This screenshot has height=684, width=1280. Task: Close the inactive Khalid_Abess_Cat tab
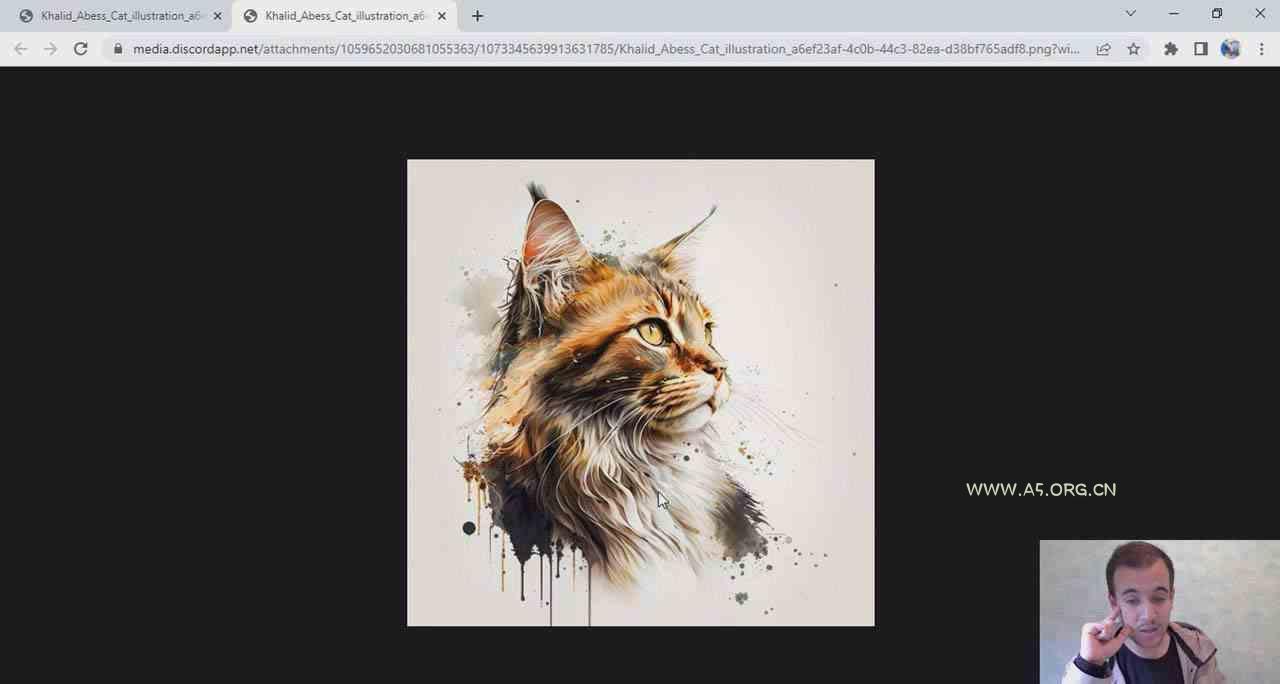(217, 16)
